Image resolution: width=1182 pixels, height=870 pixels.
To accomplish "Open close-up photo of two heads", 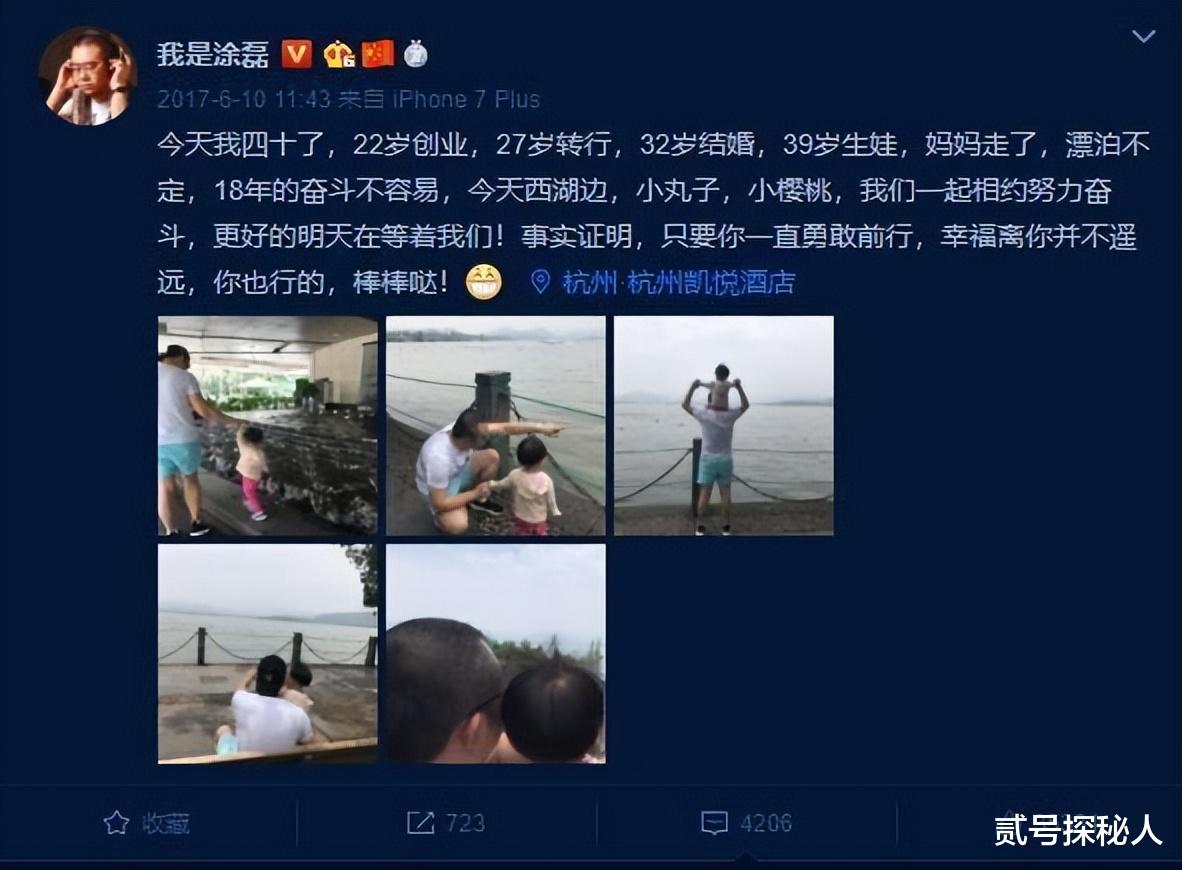I will (495, 654).
